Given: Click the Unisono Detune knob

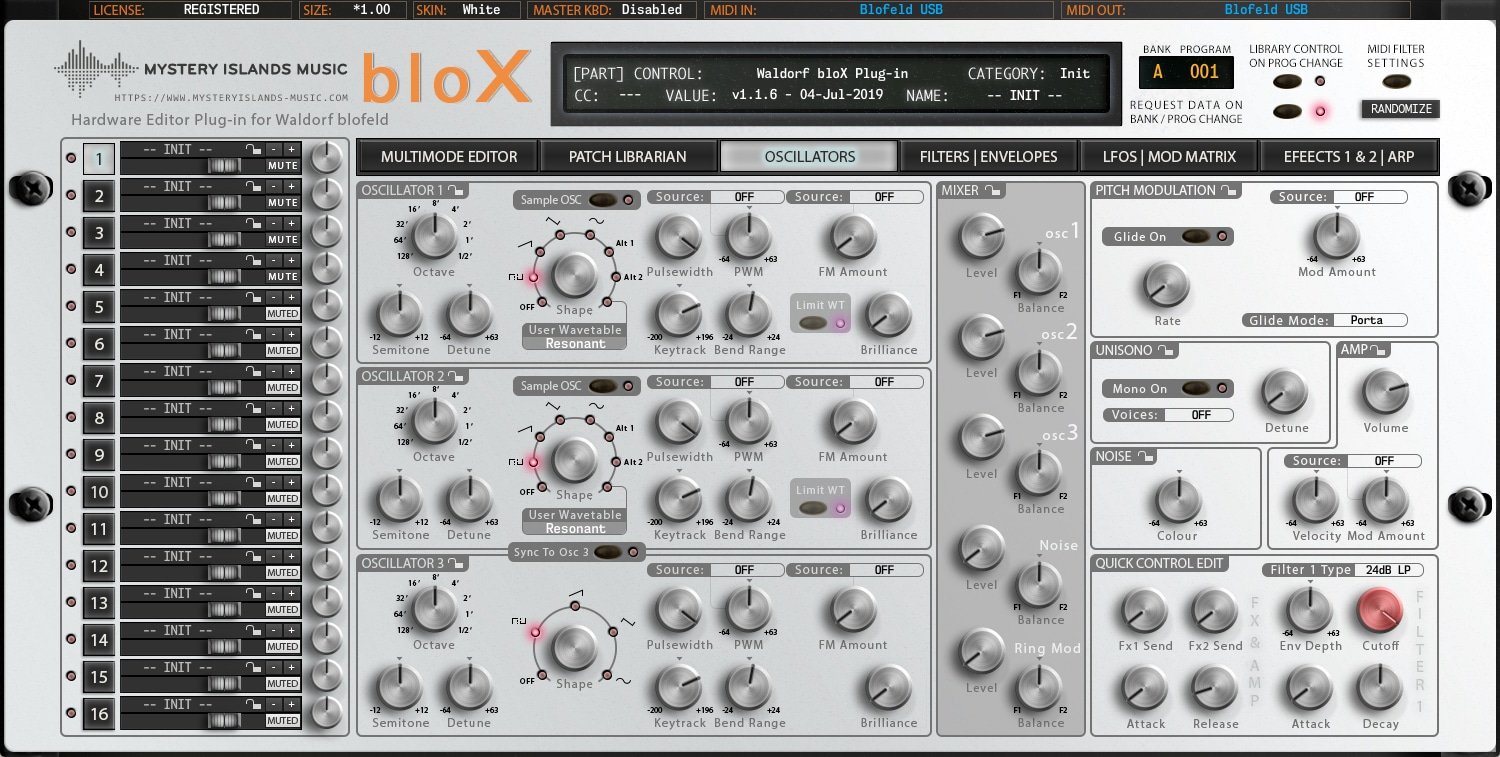Looking at the screenshot, I should (1286, 392).
